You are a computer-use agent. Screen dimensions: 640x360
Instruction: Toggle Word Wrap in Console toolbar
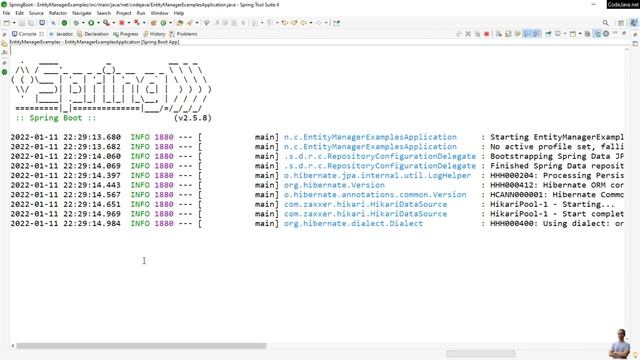[518, 34]
